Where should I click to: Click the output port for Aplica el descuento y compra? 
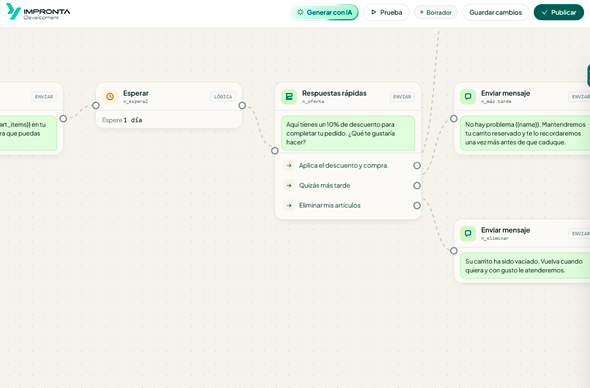[417, 166]
